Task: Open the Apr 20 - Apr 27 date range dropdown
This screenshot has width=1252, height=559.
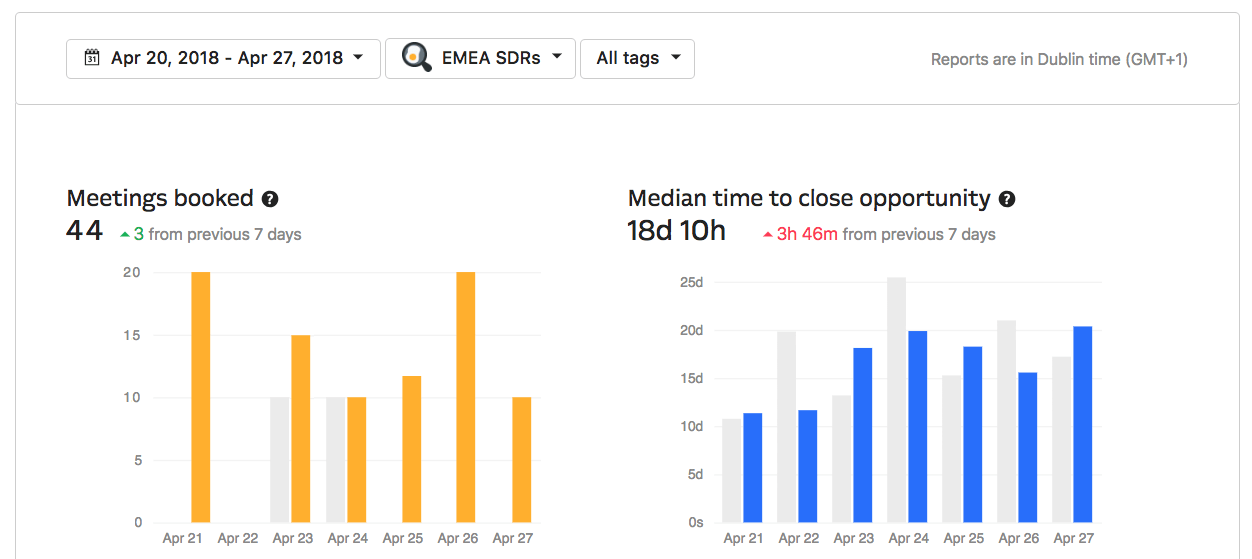Action: coord(223,58)
